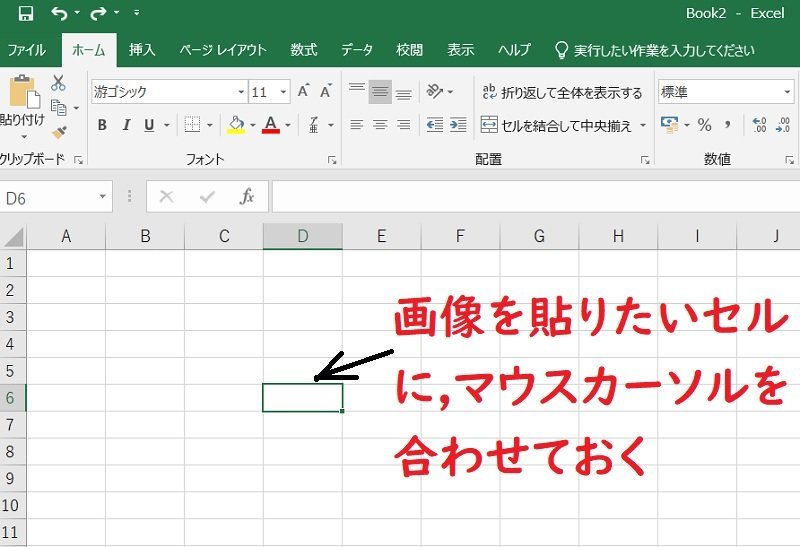Switch to the 数式 tab
The height and width of the screenshot is (547, 800).
(x=304, y=50)
